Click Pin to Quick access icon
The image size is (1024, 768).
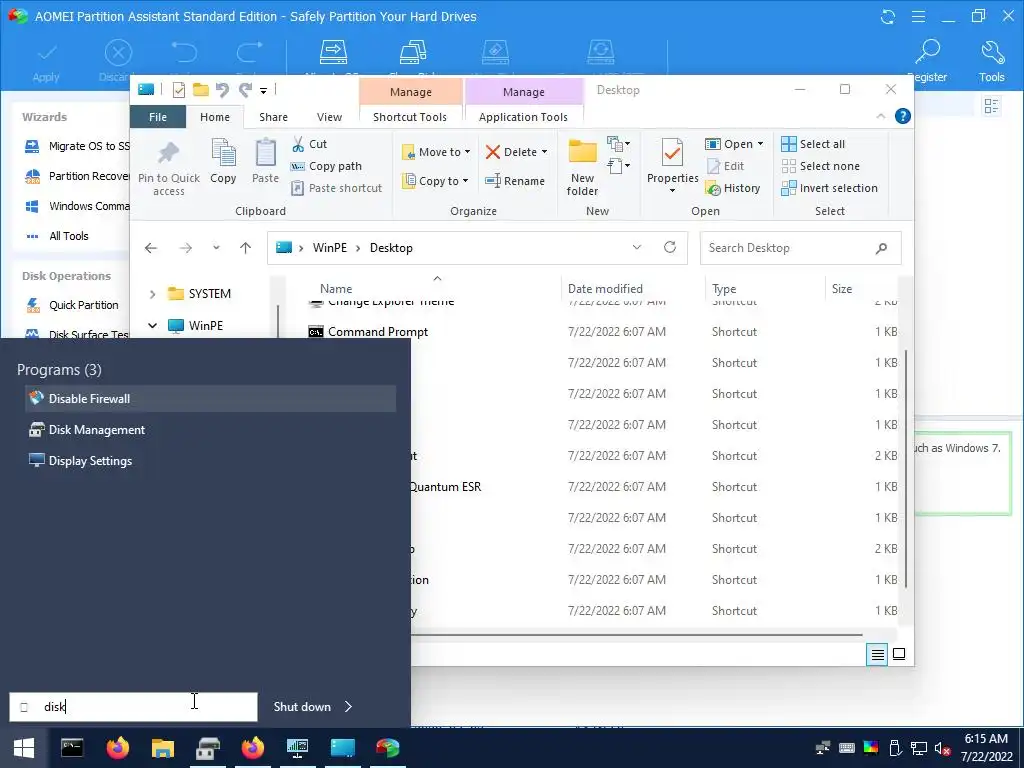[168, 154]
